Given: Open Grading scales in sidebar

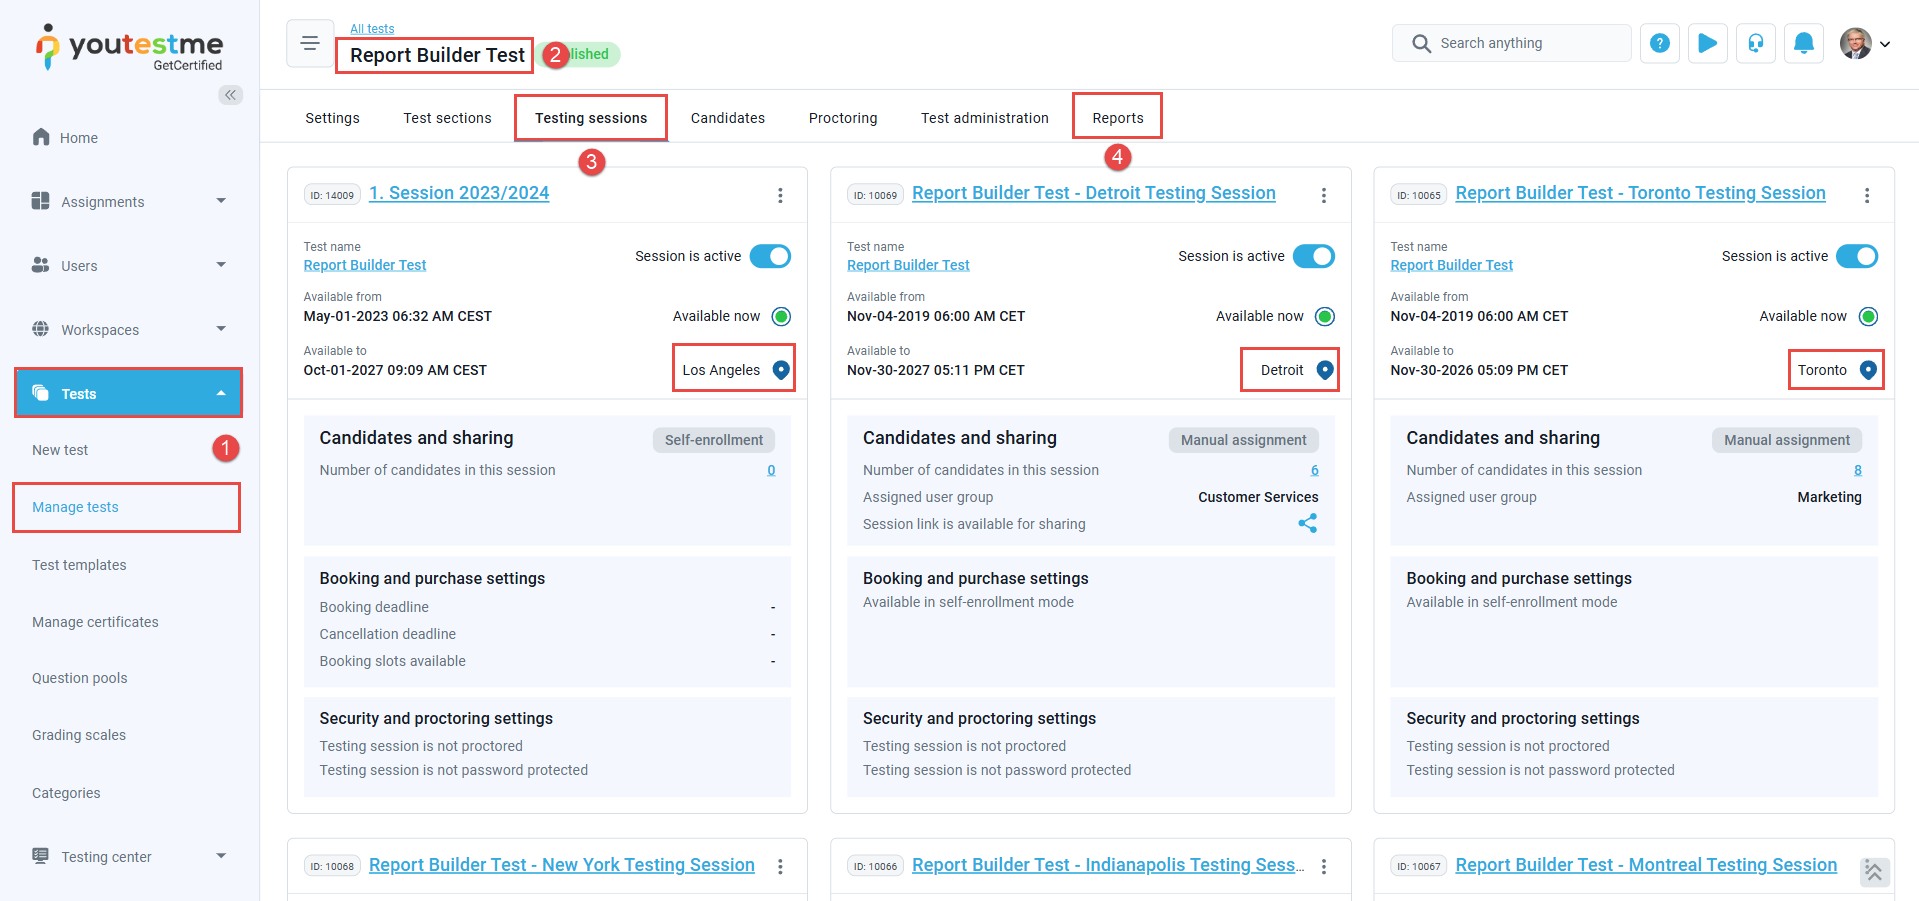Looking at the screenshot, I should 79,735.
